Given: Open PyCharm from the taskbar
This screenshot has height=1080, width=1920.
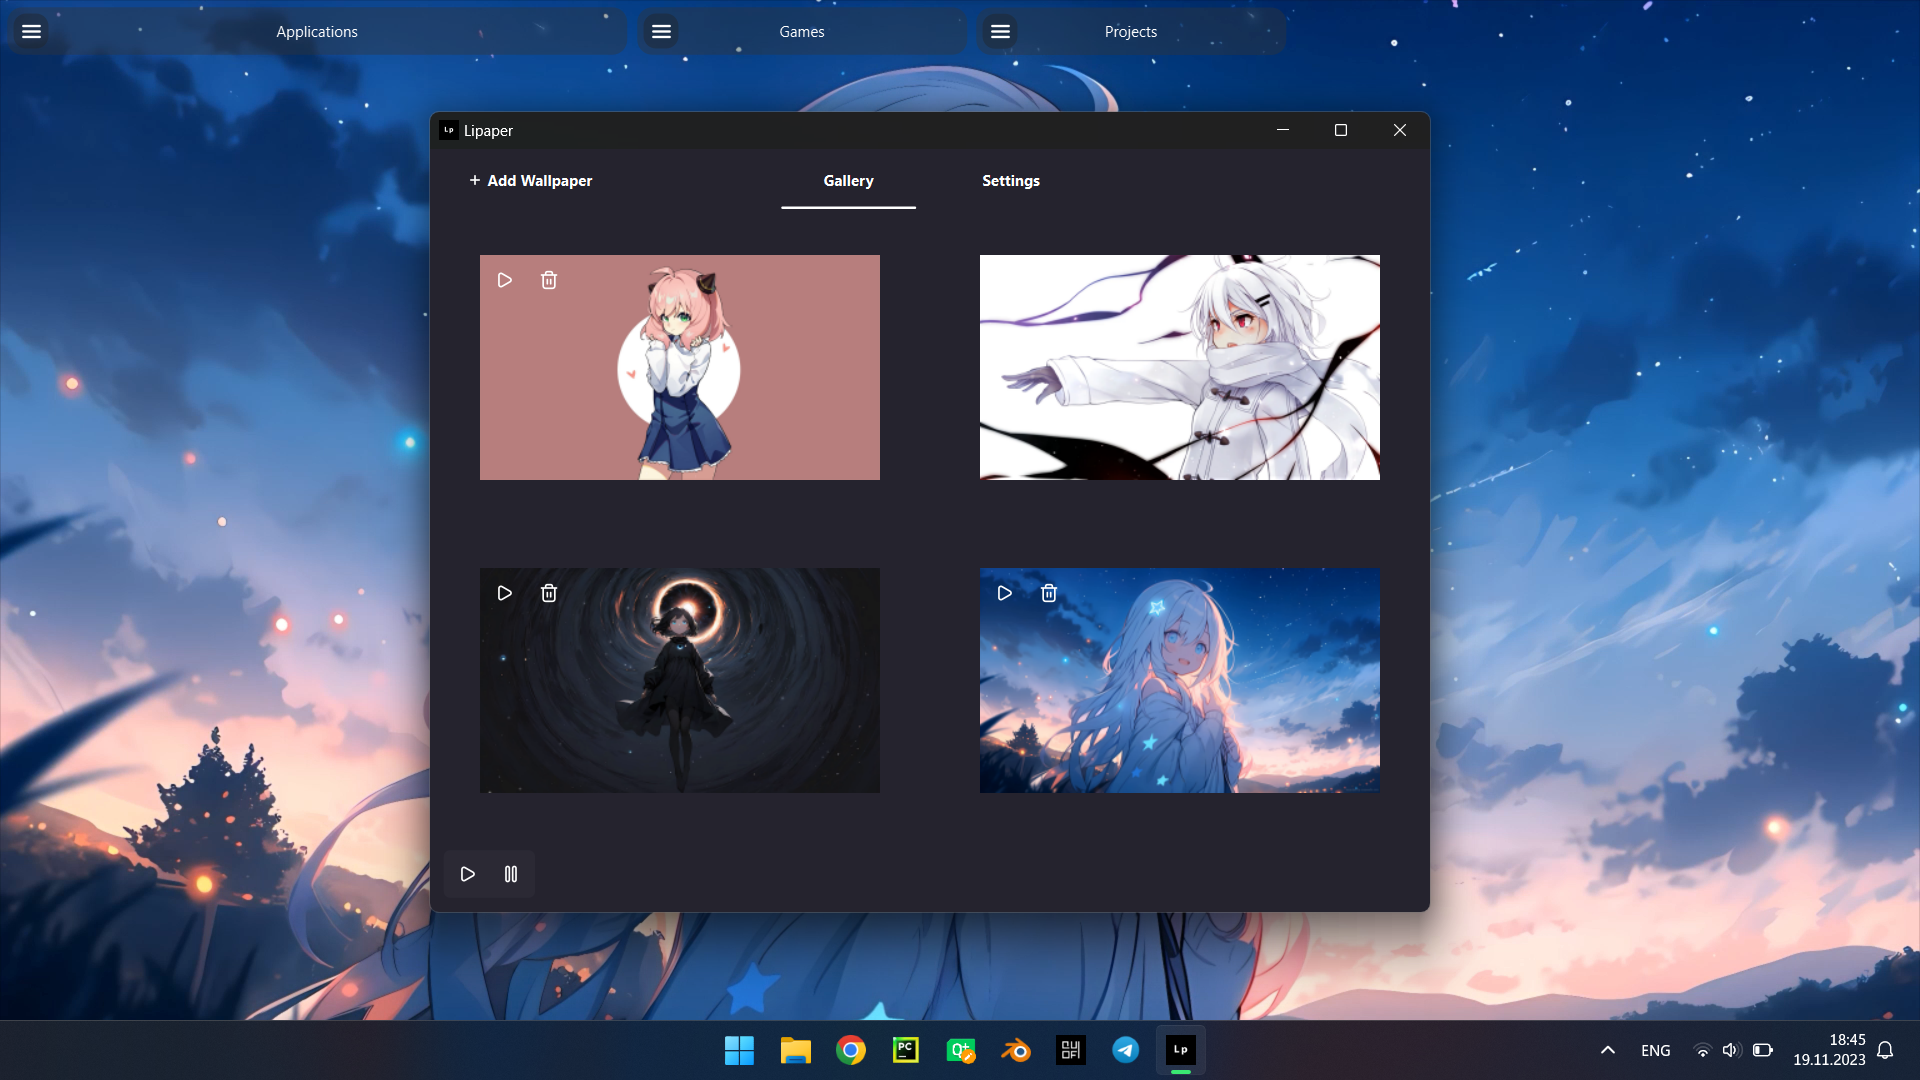Looking at the screenshot, I should (905, 1050).
